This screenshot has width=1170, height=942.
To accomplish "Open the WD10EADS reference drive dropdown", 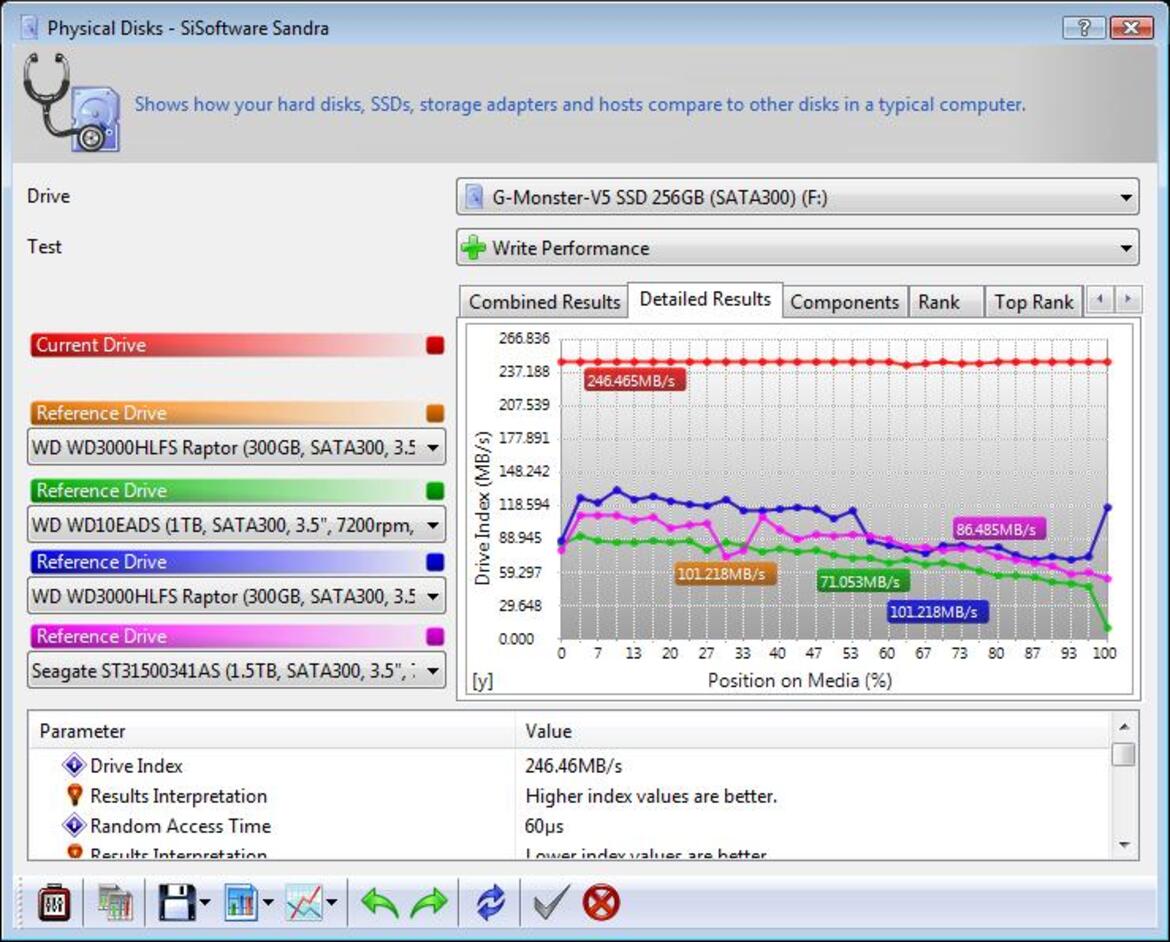I will pyautogui.click(x=236, y=525).
